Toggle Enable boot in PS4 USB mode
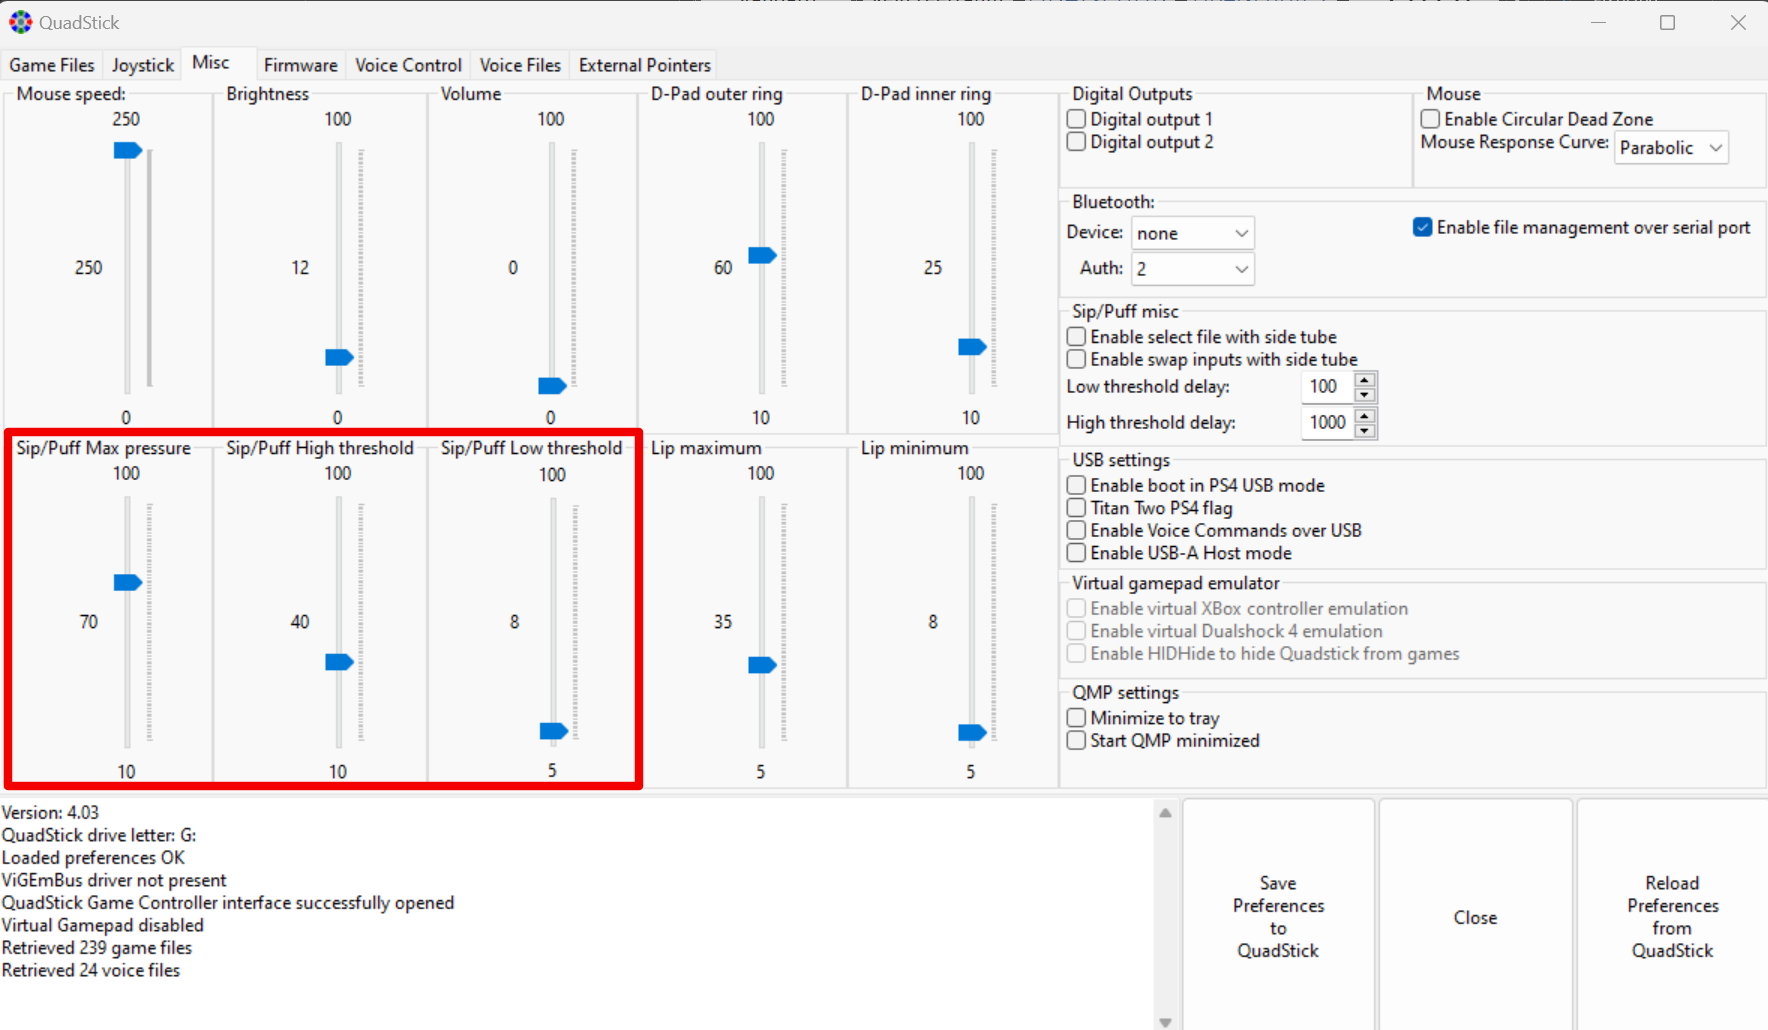The width and height of the screenshot is (1768, 1030). [x=1077, y=485]
